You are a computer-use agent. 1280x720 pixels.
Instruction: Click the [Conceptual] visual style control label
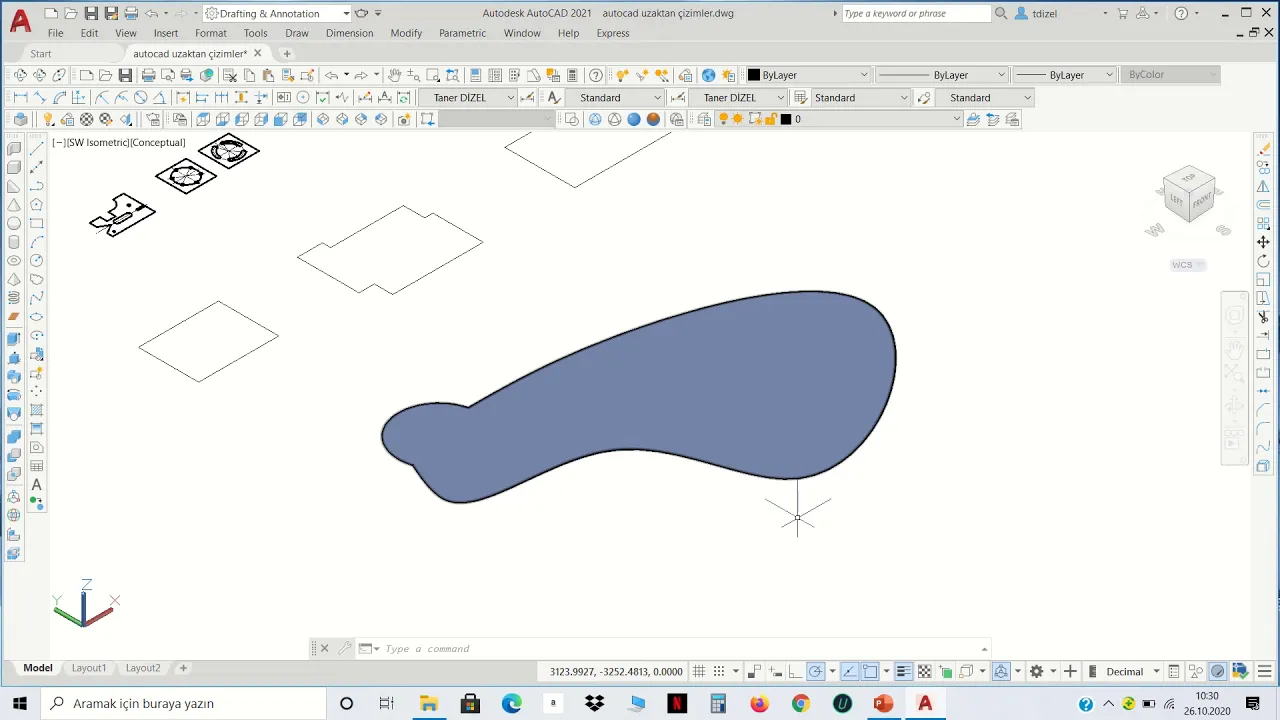click(x=158, y=143)
